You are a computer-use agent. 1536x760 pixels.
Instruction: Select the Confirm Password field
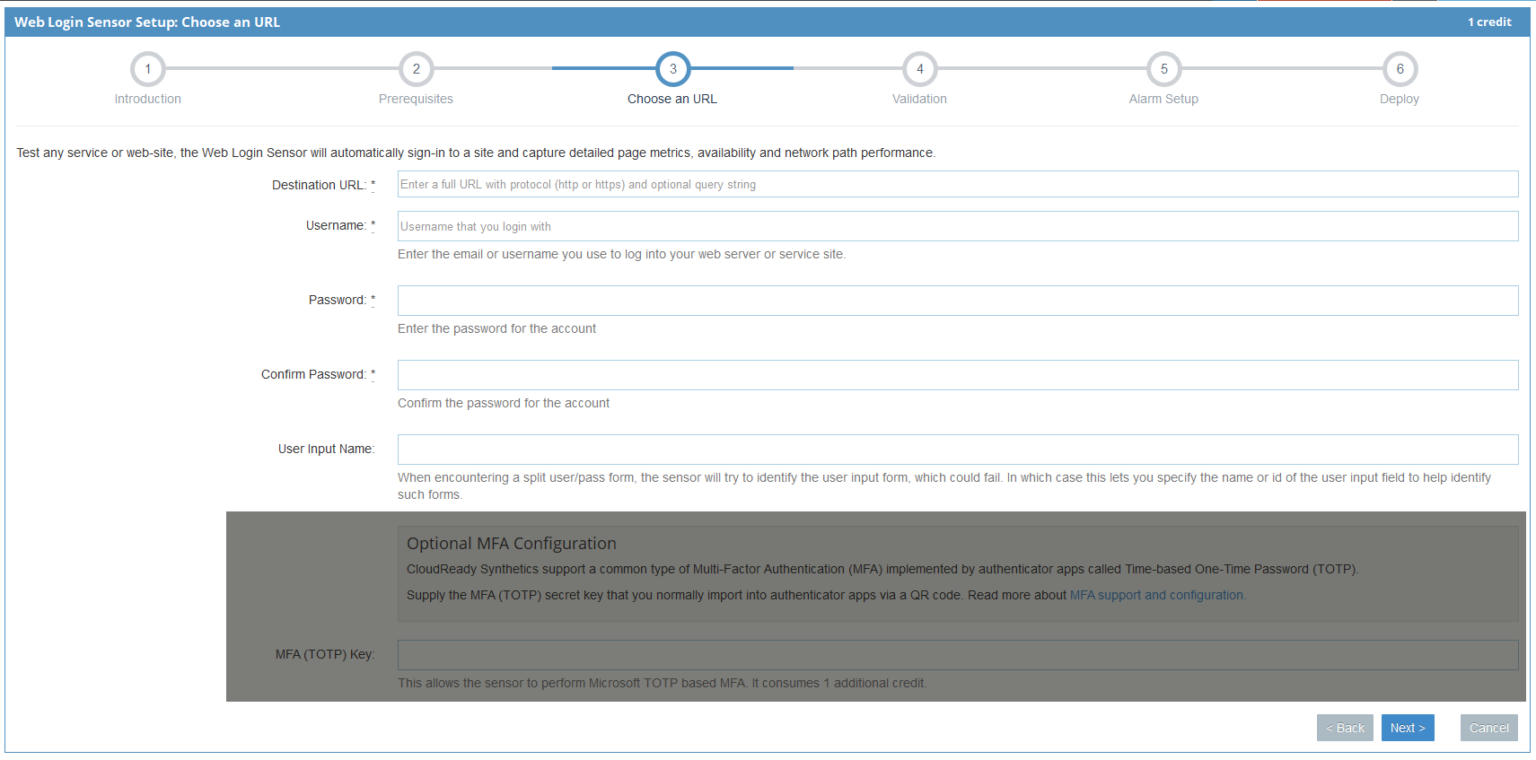[x=957, y=374]
